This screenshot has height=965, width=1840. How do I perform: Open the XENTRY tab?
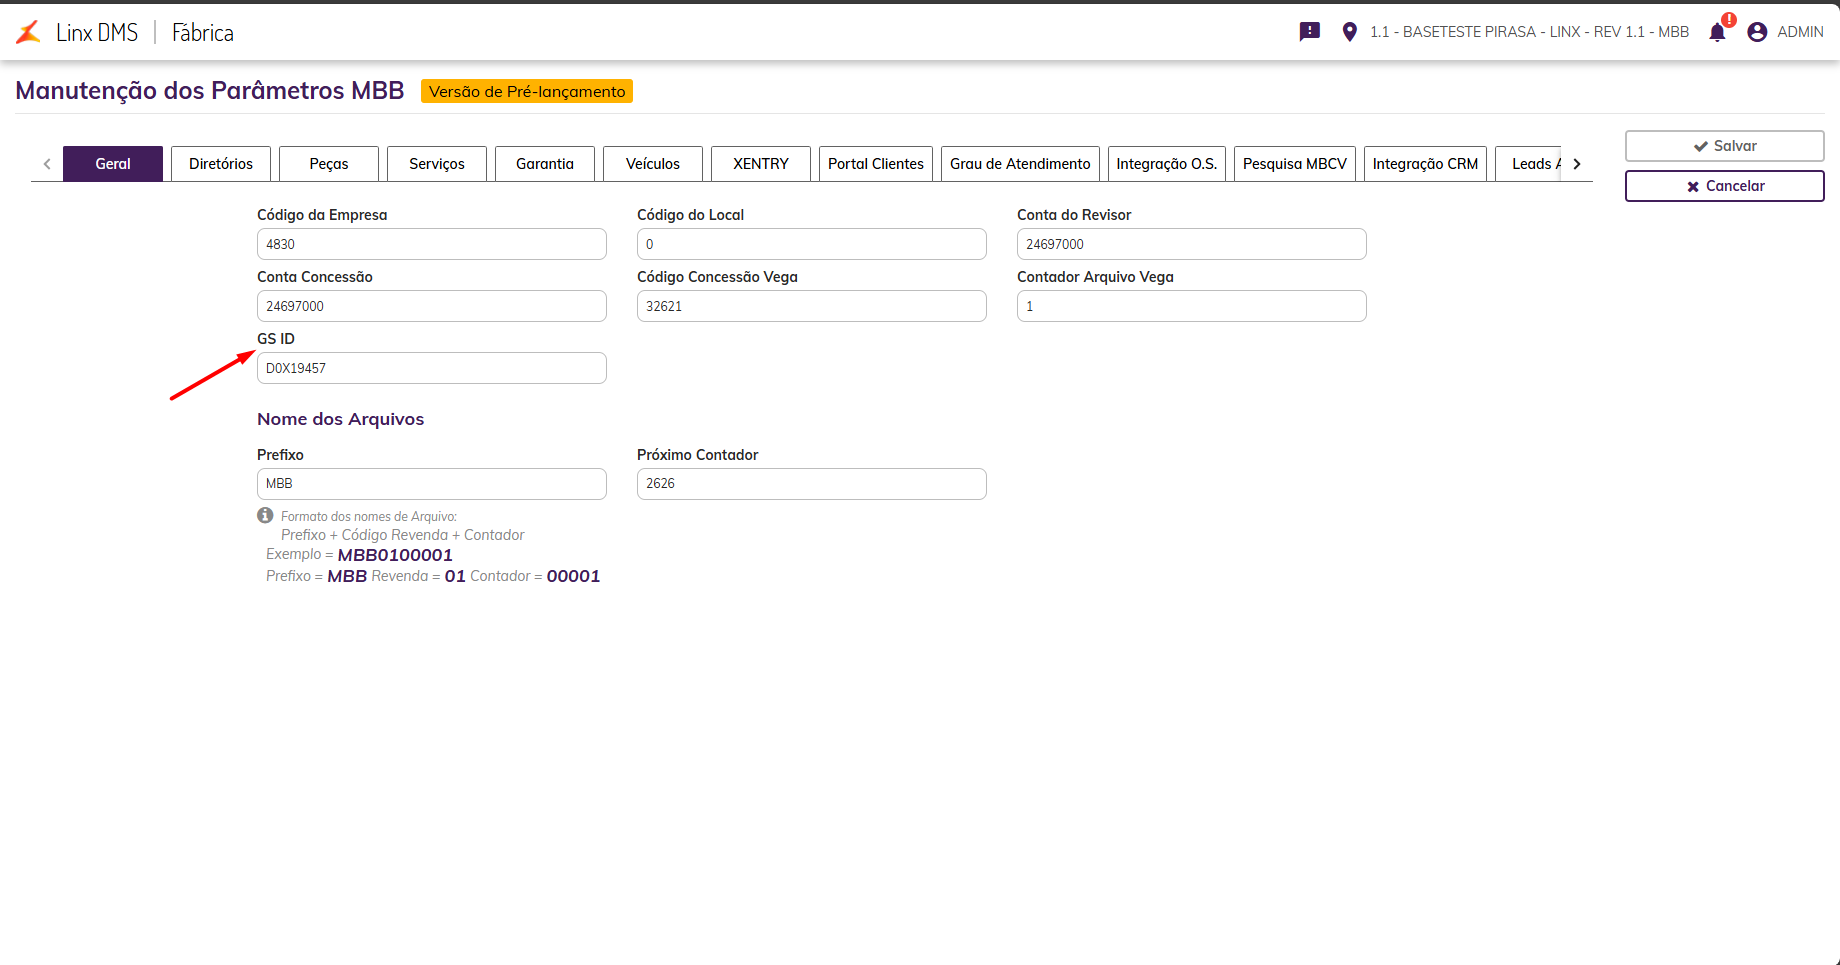(761, 164)
